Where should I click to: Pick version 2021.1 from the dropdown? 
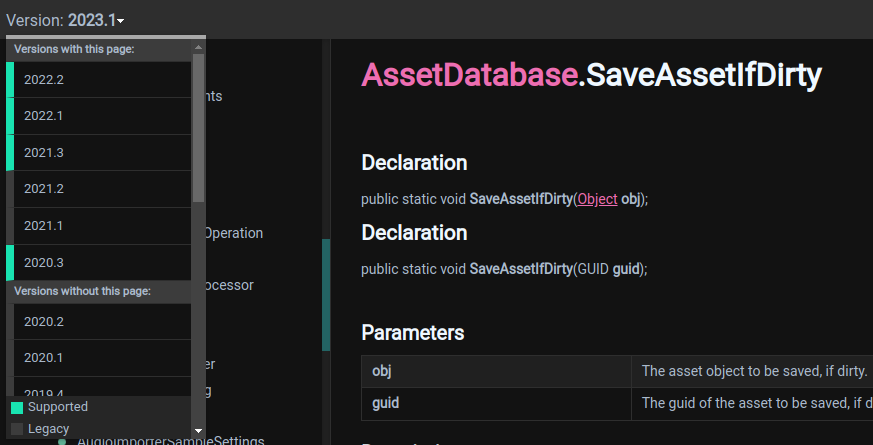coord(44,226)
